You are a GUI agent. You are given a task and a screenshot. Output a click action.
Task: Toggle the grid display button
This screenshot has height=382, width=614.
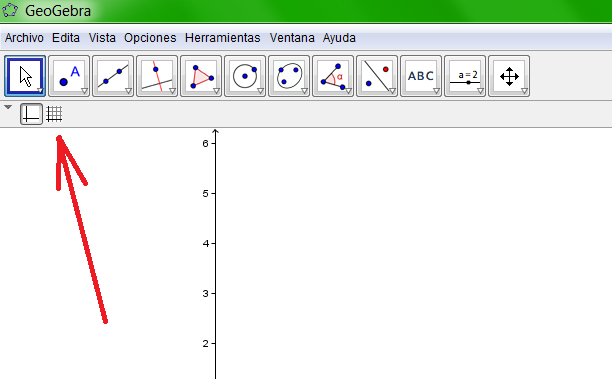tap(54, 114)
